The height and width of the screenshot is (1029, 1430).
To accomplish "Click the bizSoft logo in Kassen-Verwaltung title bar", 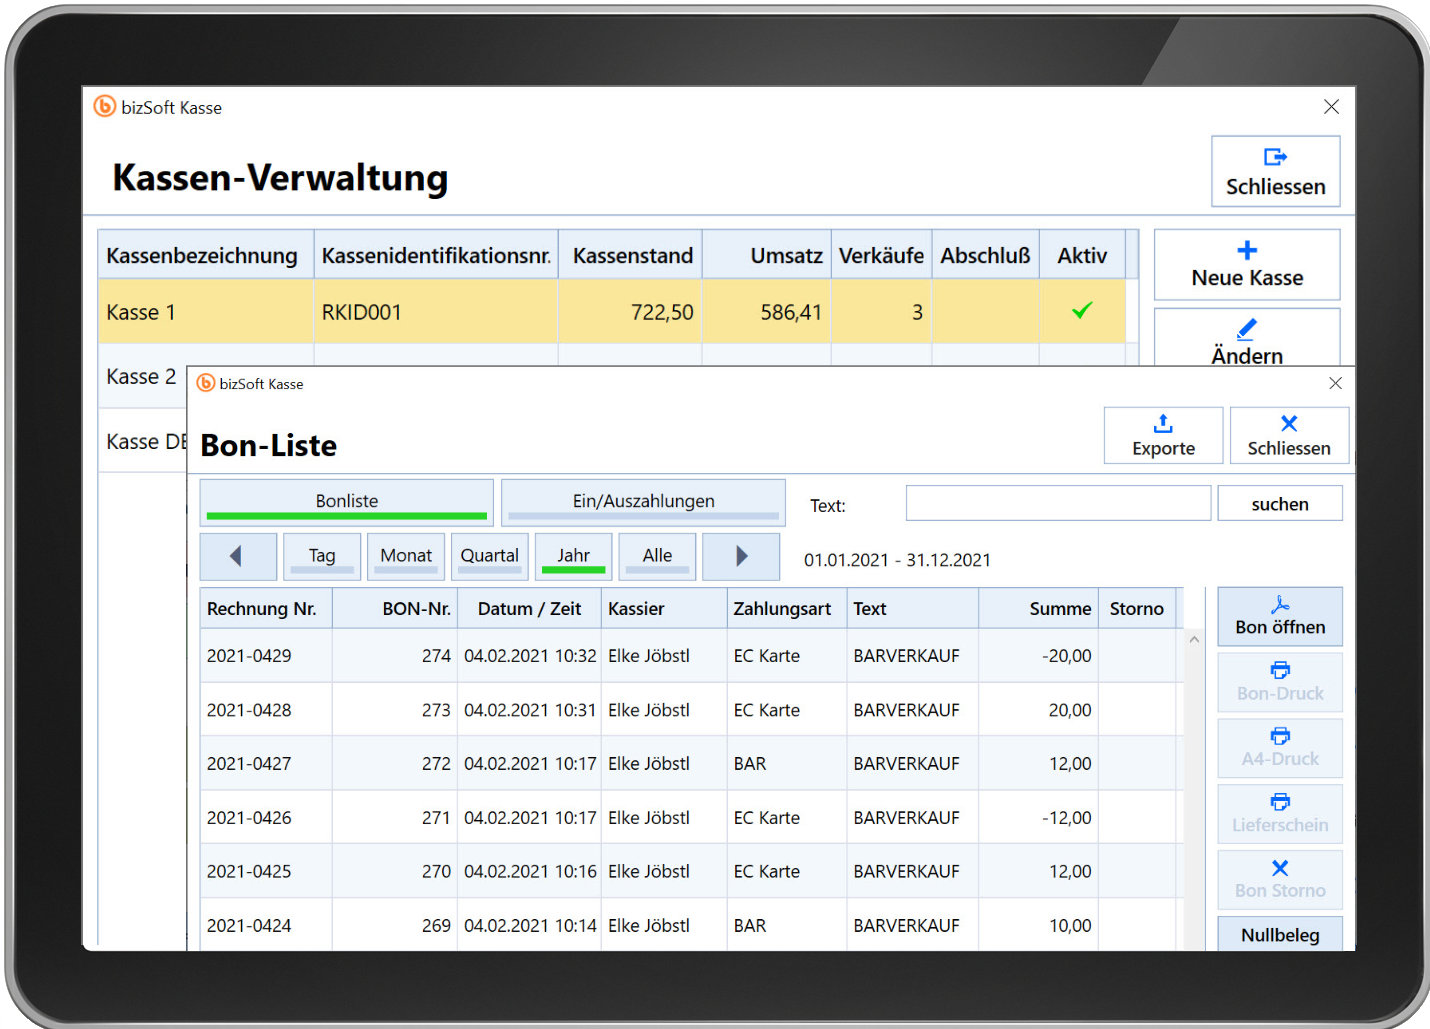I will tap(105, 106).
